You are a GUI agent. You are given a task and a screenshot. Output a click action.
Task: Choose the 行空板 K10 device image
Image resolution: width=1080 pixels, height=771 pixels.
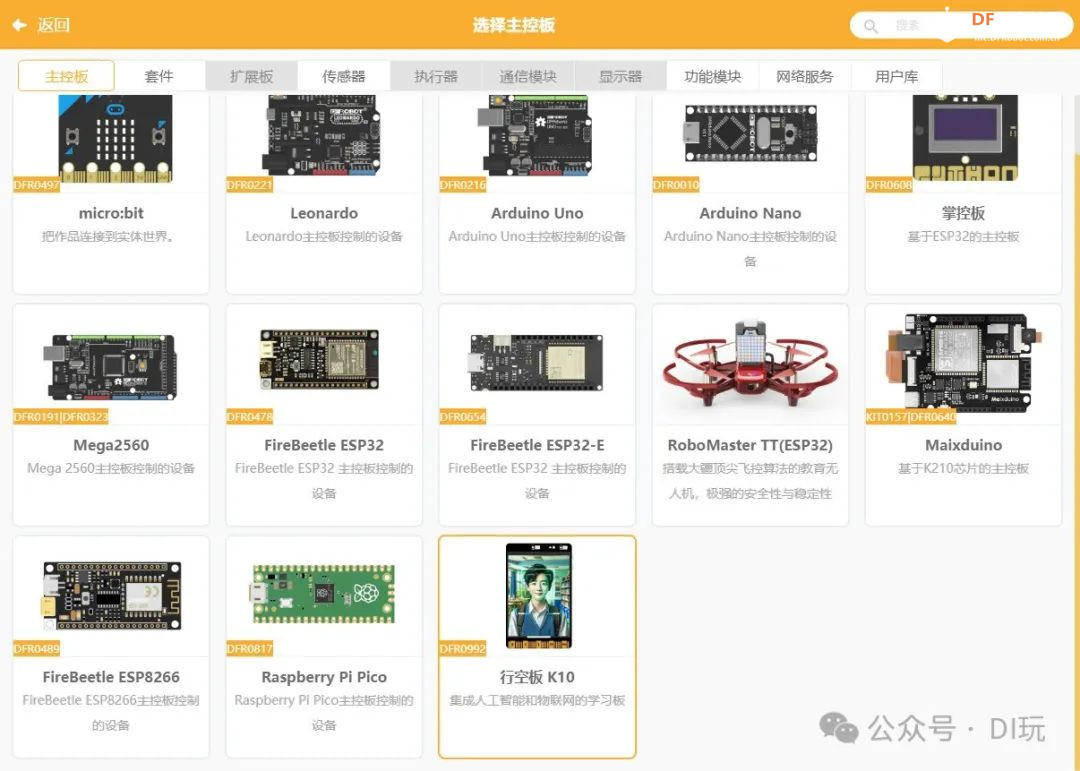[539, 596]
